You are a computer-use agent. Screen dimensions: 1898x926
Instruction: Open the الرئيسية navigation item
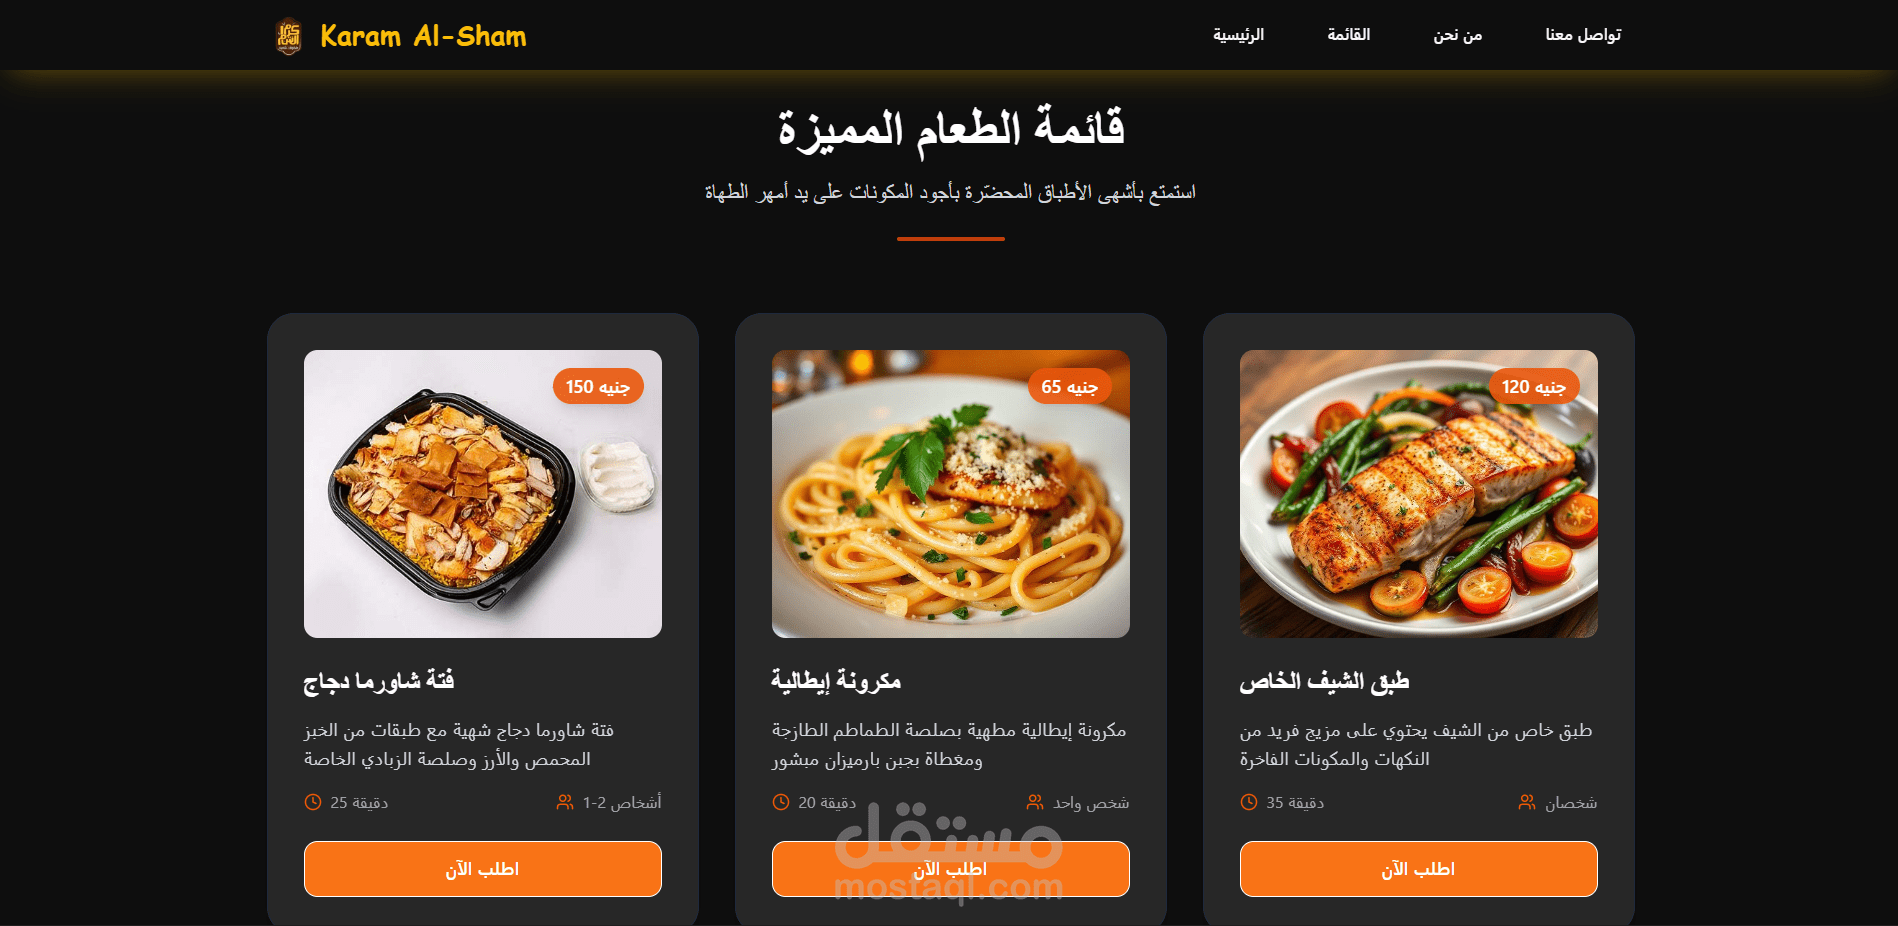coord(1238,35)
